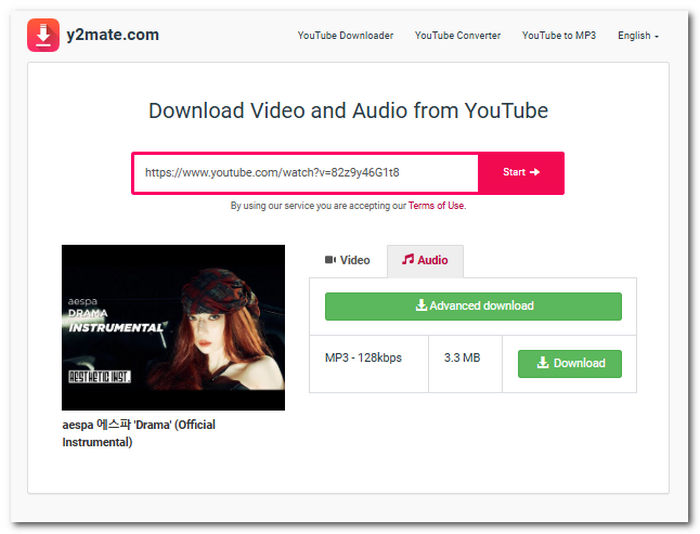The image size is (700, 534).
Task: Open the YouTube Converter menu item
Action: tap(458, 35)
